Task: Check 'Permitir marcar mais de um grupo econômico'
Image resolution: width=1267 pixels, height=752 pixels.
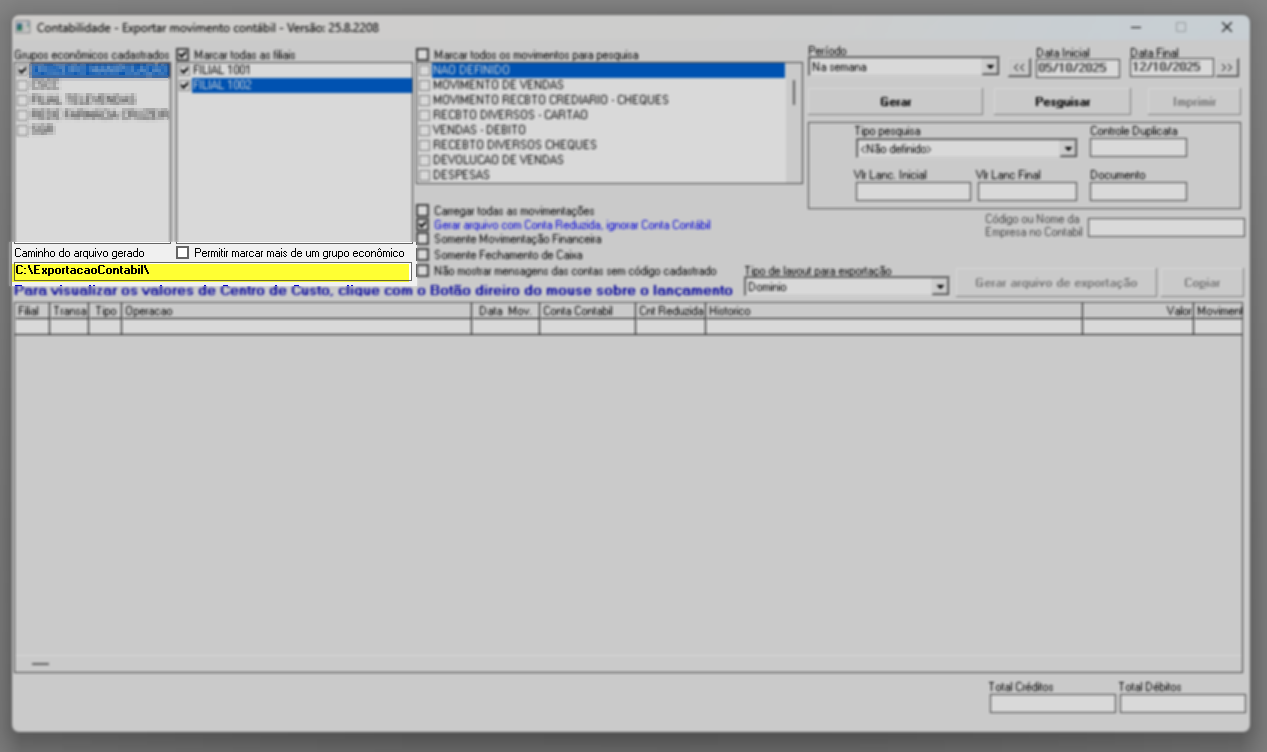Action: [182, 253]
